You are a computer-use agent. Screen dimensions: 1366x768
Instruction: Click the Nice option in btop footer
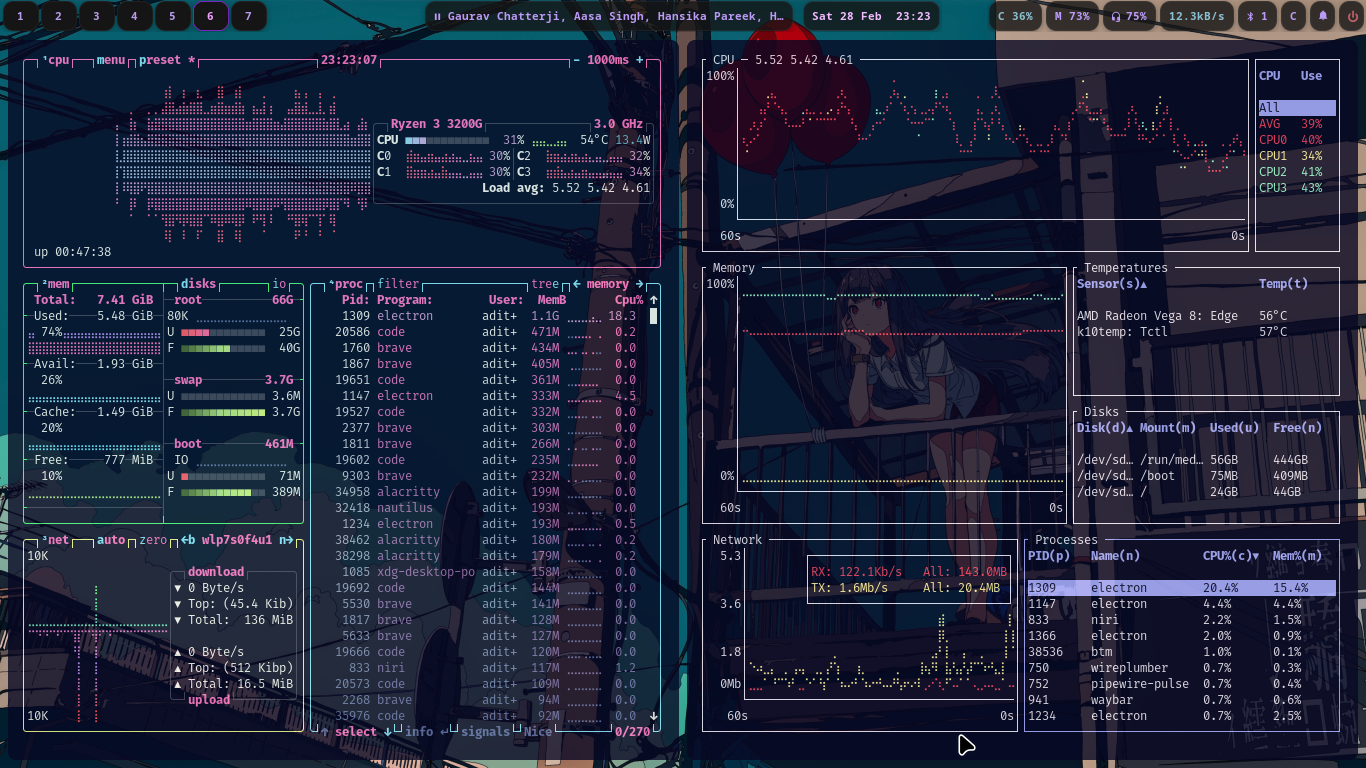pos(538,732)
